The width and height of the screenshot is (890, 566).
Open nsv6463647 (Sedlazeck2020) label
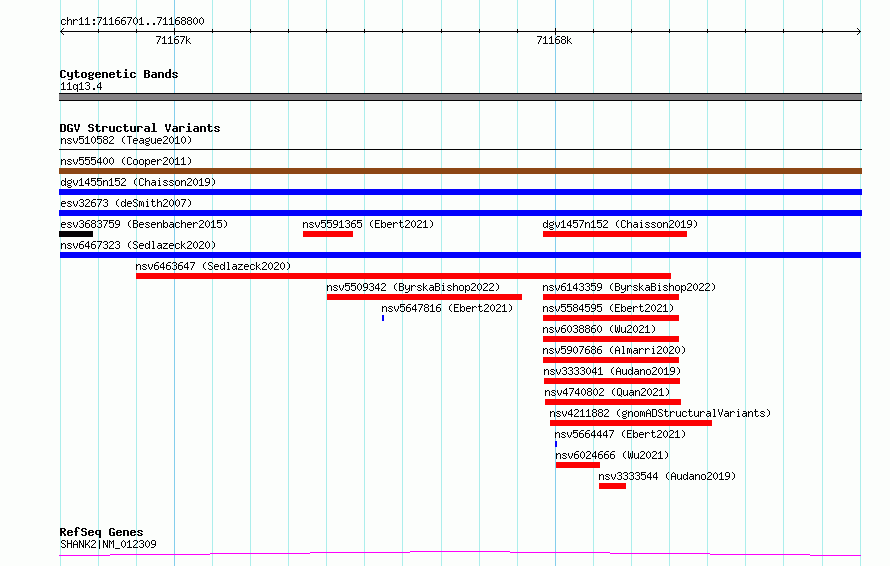(x=213, y=266)
